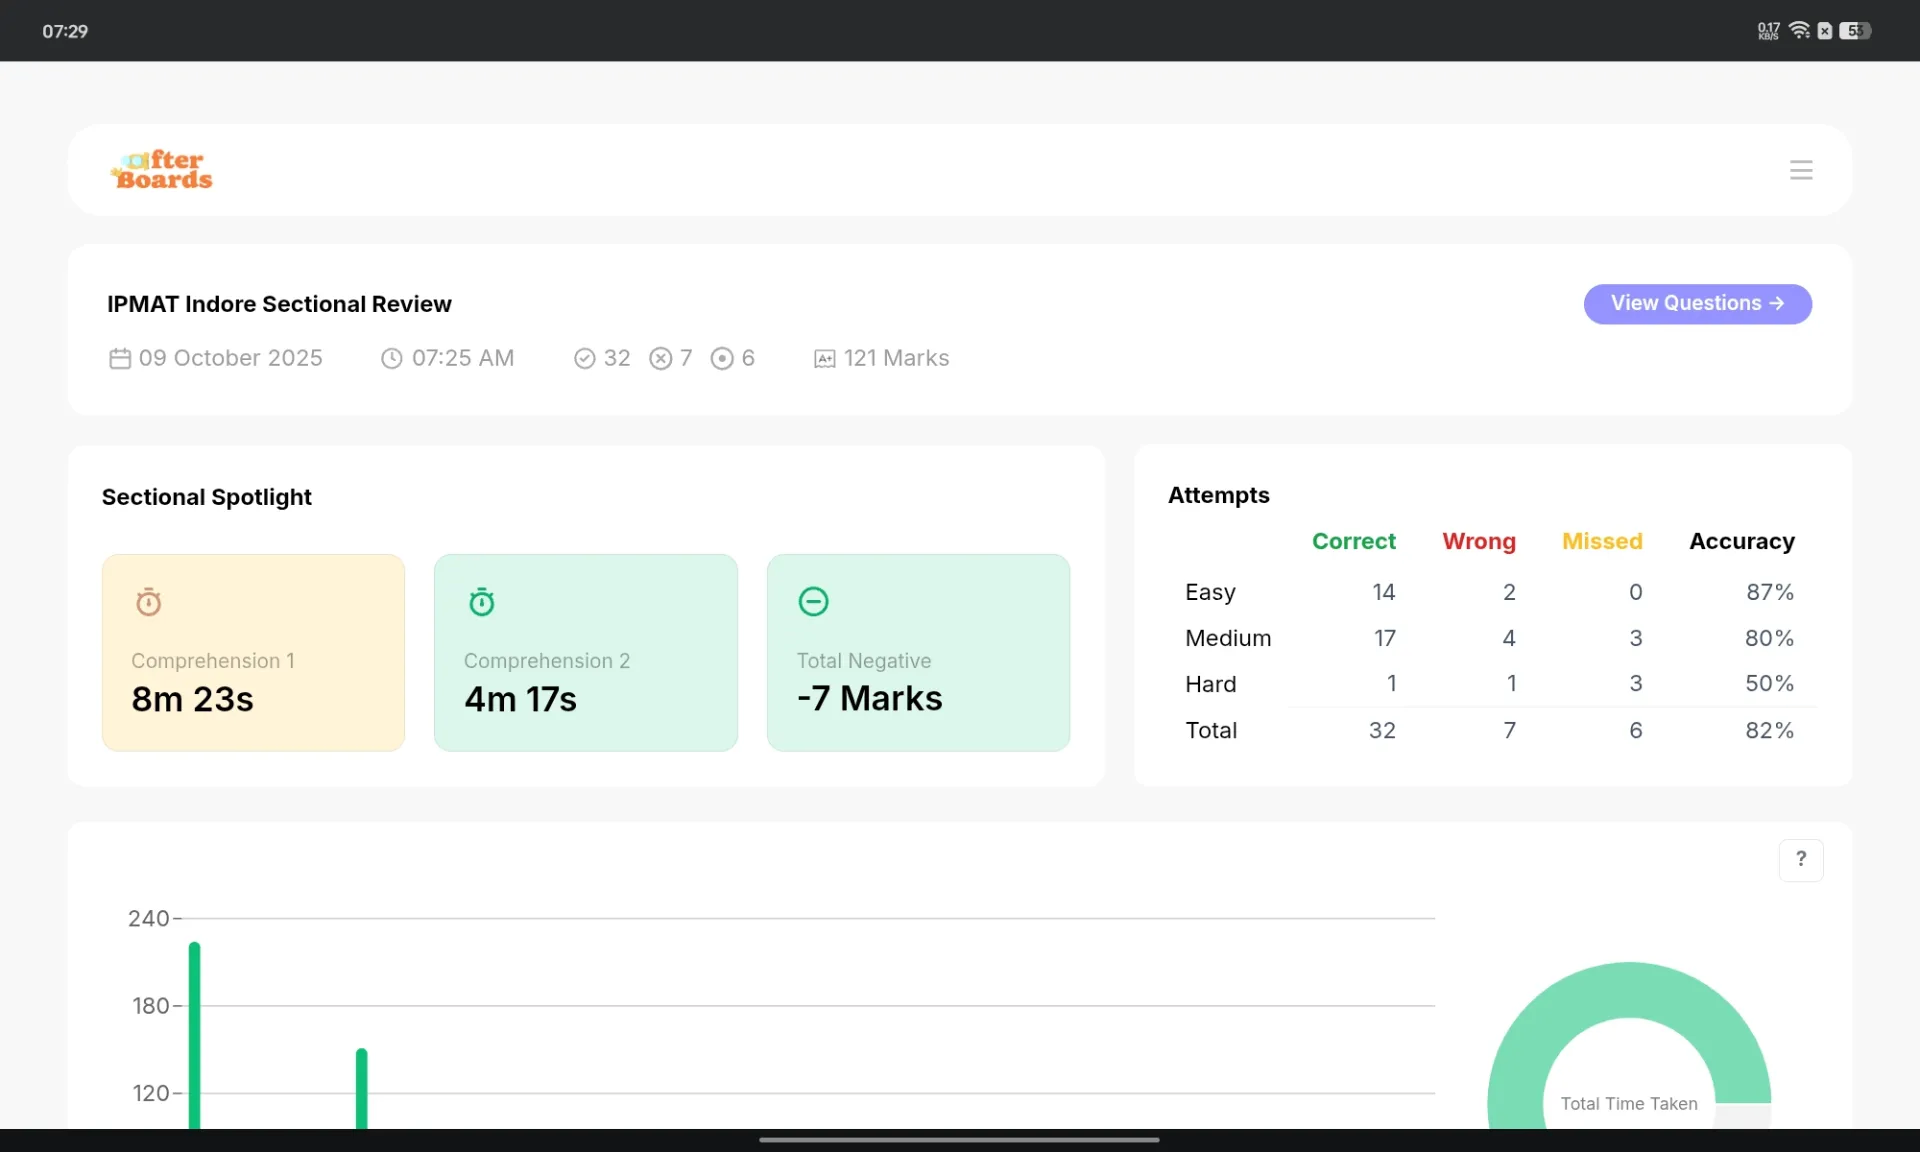The width and height of the screenshot is (1920, 1152).
Task: Click the AfterBoards logo
Action: coord(162,170)
